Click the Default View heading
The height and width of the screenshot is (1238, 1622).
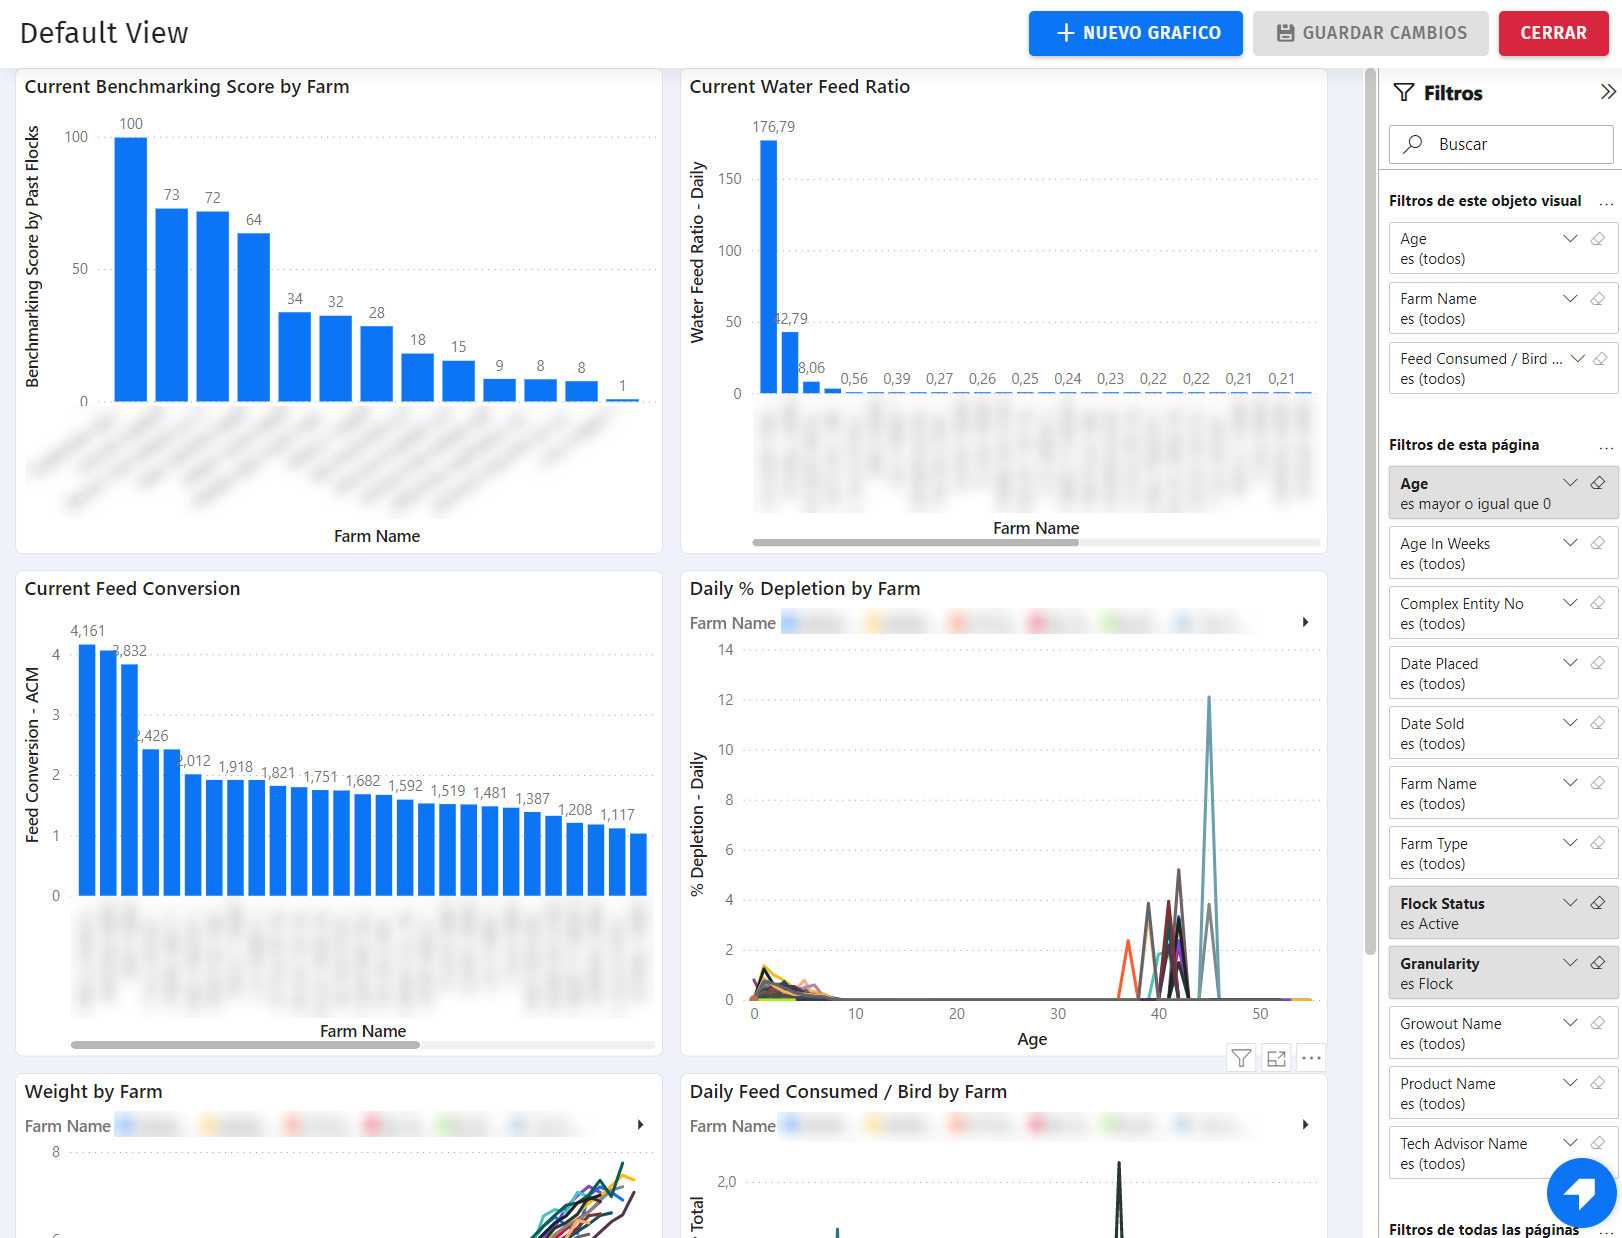tap(104, 33)
